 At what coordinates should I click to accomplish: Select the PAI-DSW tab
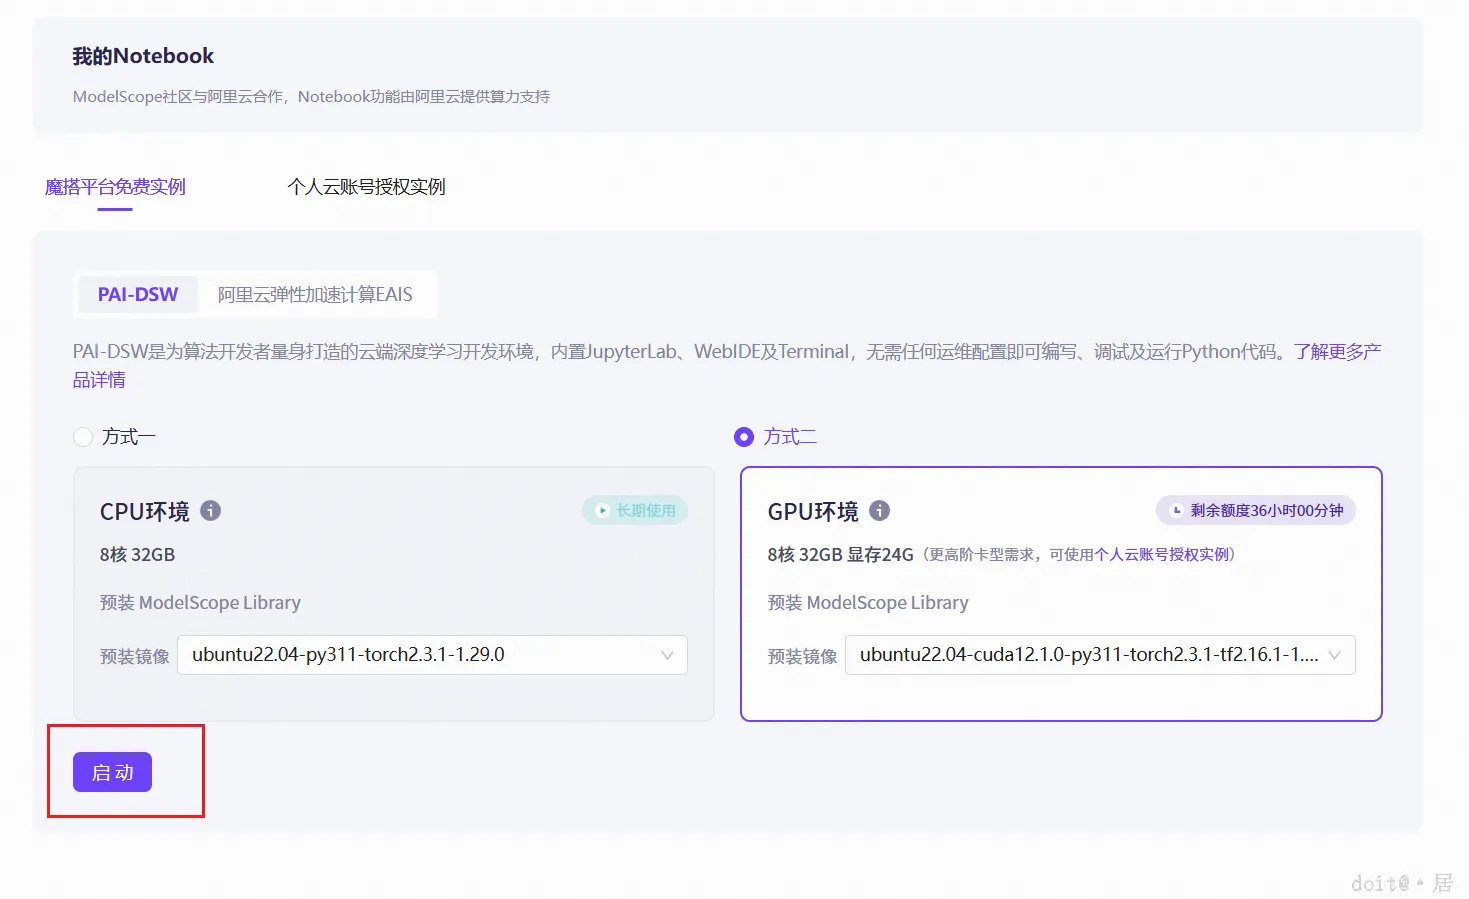tap(137, 294)
